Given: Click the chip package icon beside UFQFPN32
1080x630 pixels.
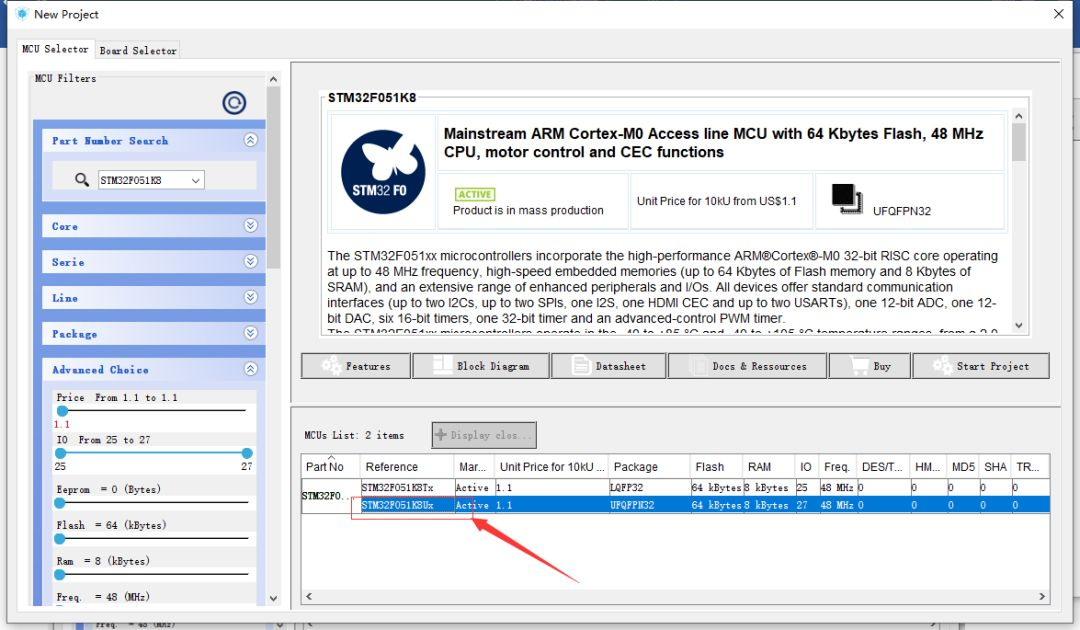Looking at the screenshot, I should 847,199.
